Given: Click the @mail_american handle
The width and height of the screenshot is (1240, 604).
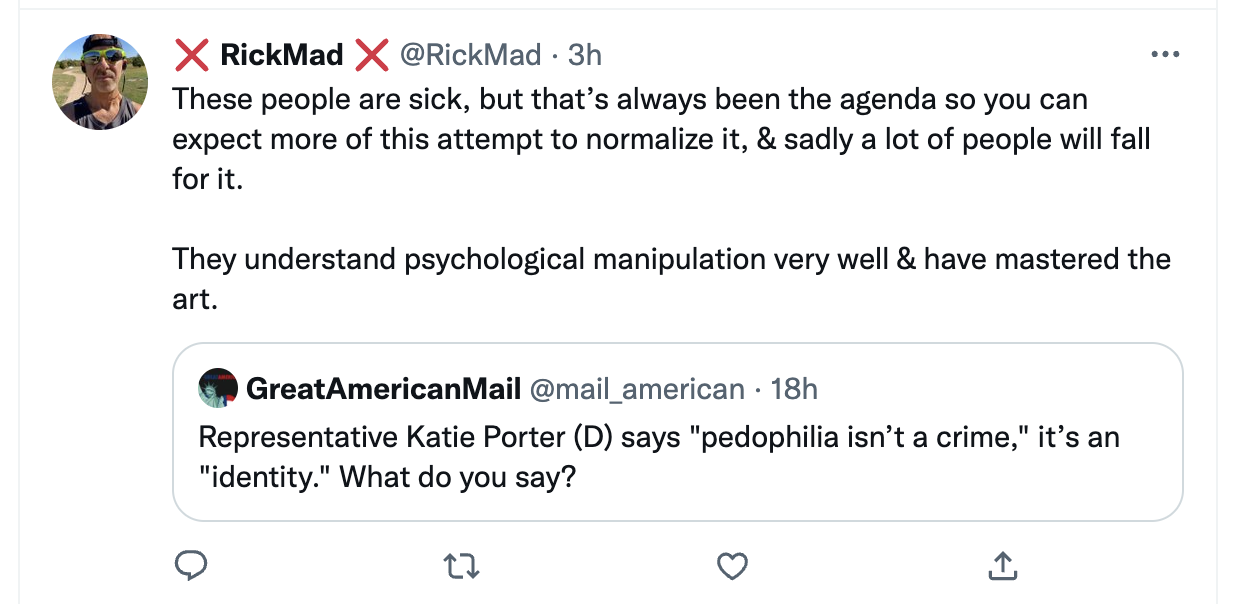Looking at the screenshot, I should click(x=636, y=388).
